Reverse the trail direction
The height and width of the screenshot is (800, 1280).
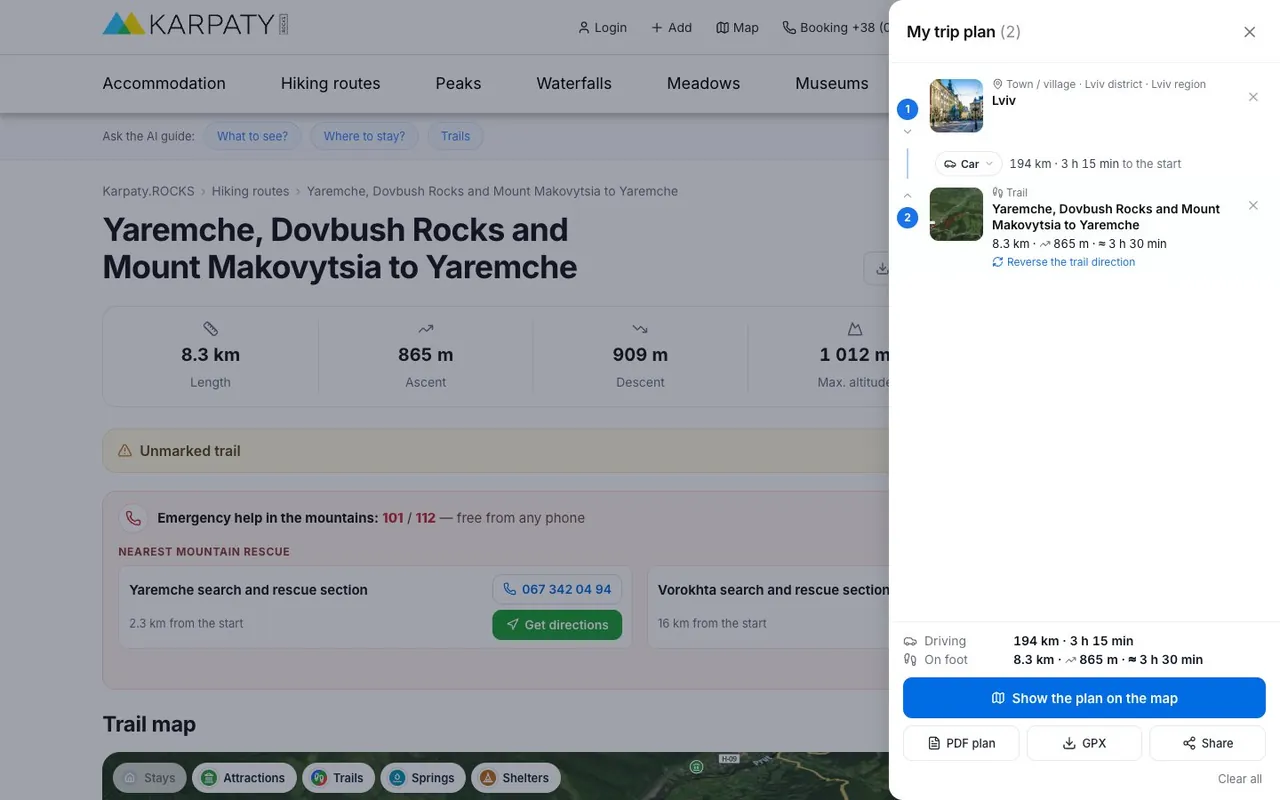(x=1063, y=262)
